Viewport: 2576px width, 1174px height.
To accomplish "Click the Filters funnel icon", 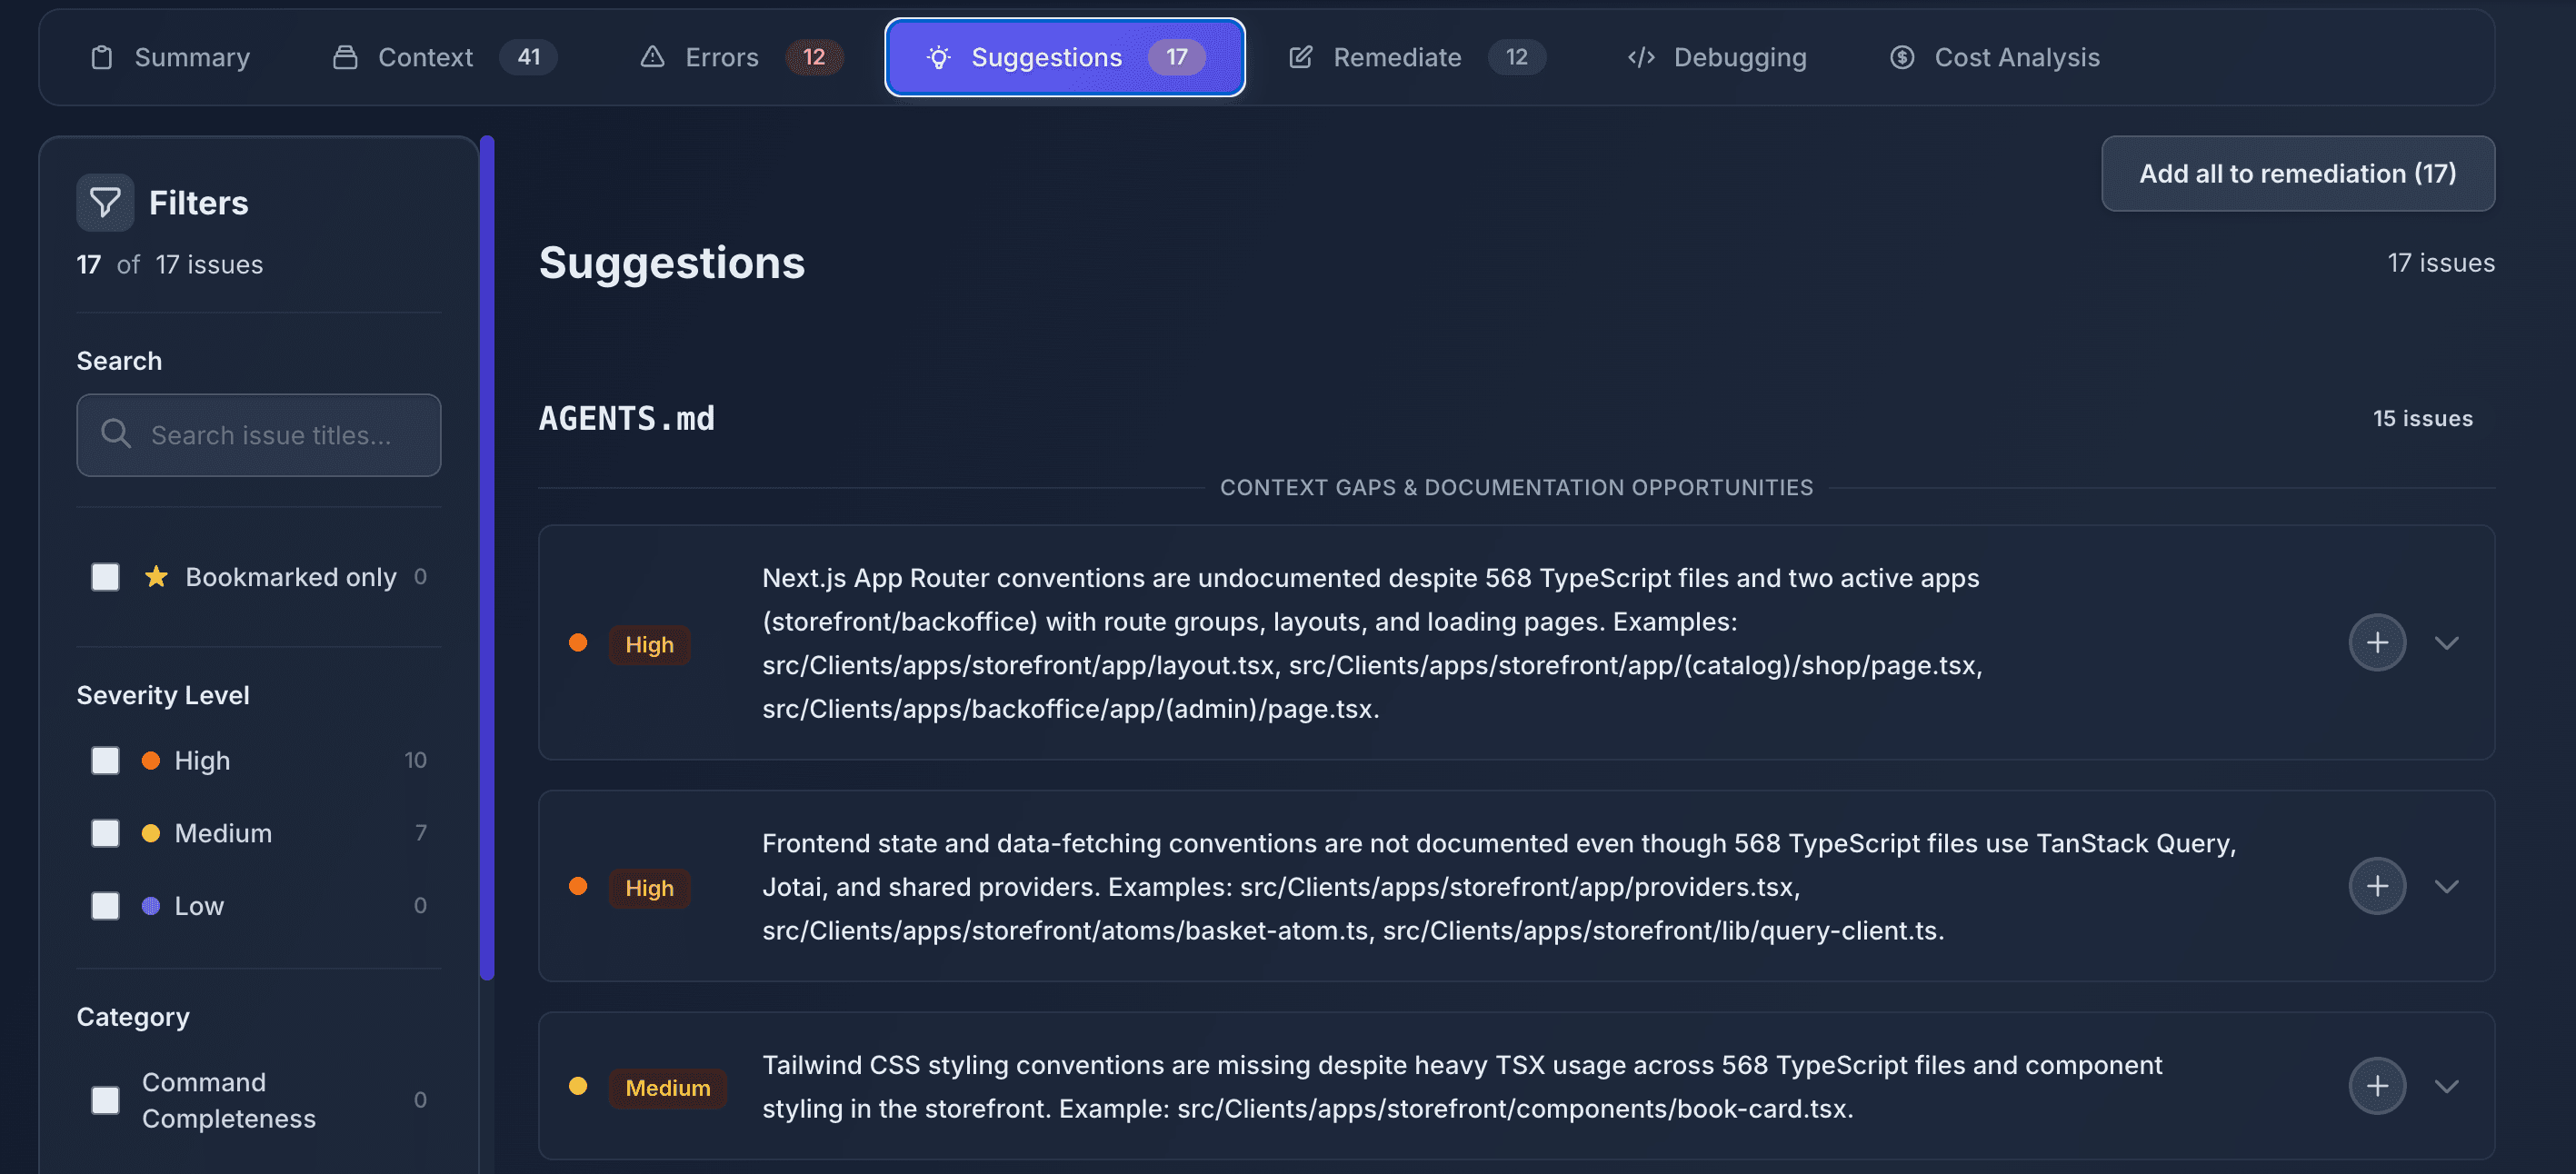I will (x=105, y=202).
